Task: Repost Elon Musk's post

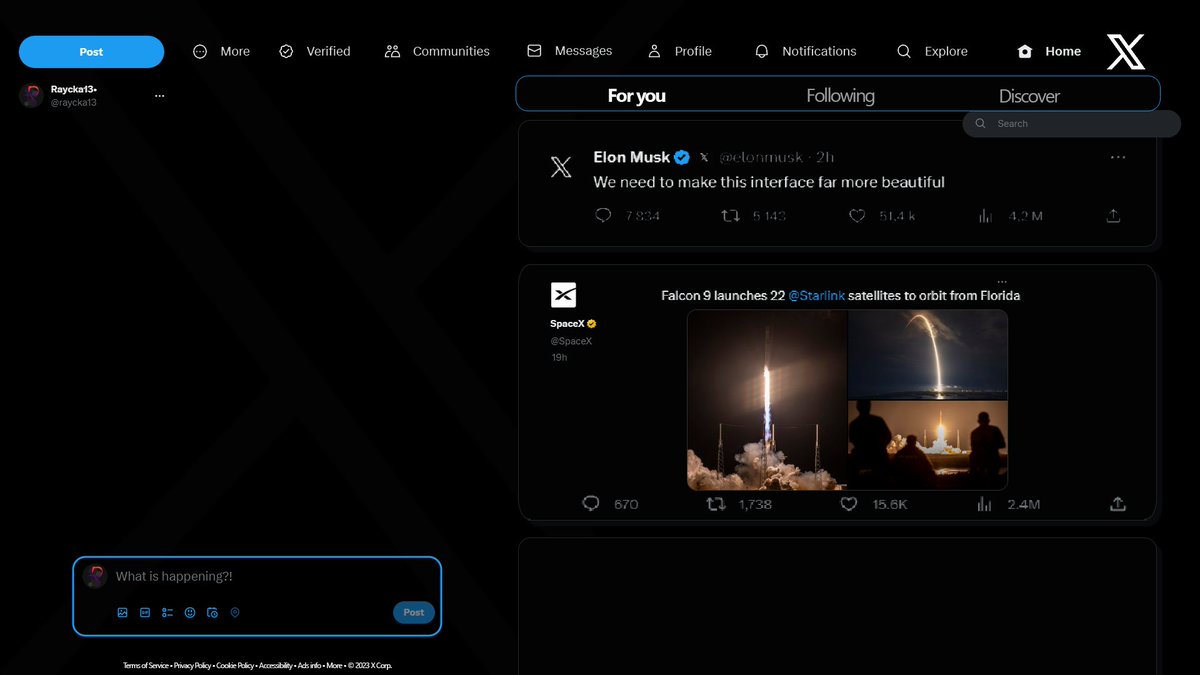Action: tap(731, 215)
